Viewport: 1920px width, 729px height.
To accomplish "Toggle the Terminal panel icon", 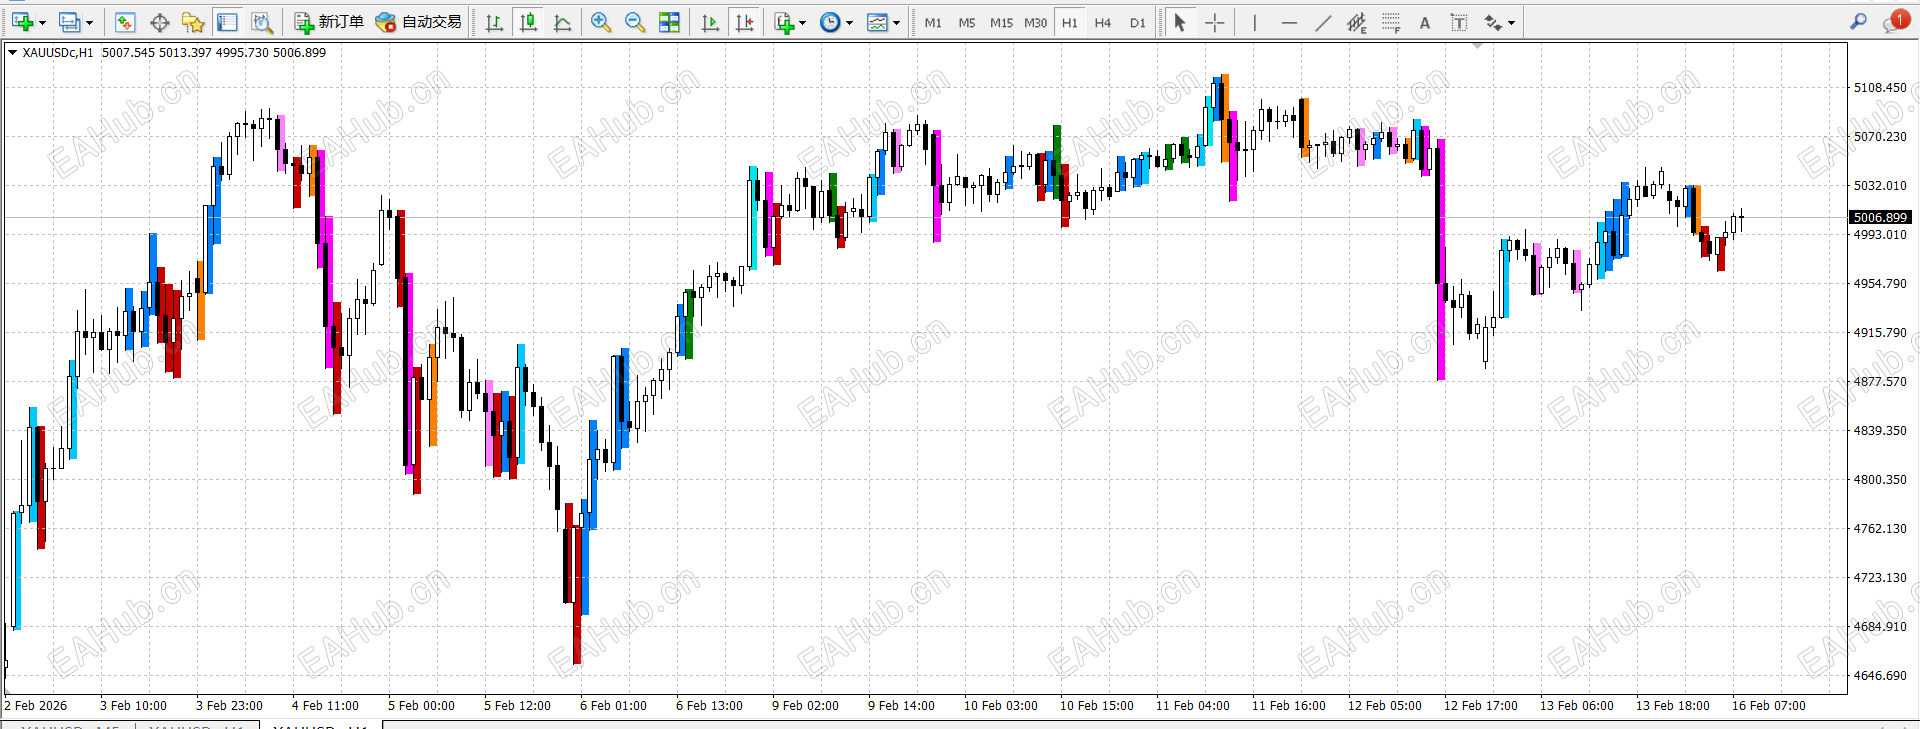I will (227, 22).
